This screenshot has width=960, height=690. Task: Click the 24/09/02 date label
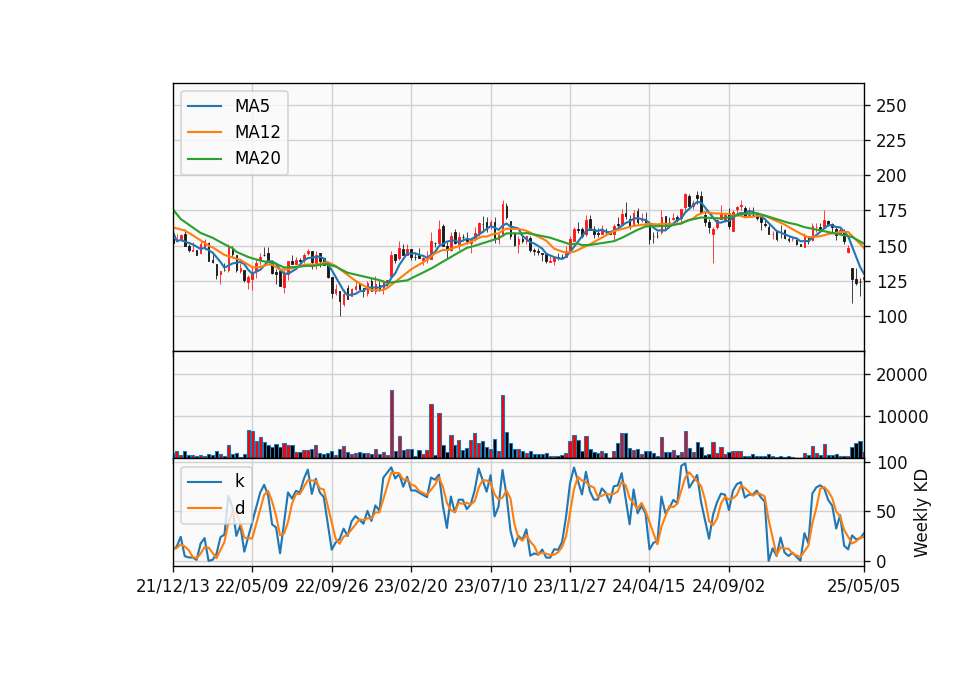click(x=729, y=586)
